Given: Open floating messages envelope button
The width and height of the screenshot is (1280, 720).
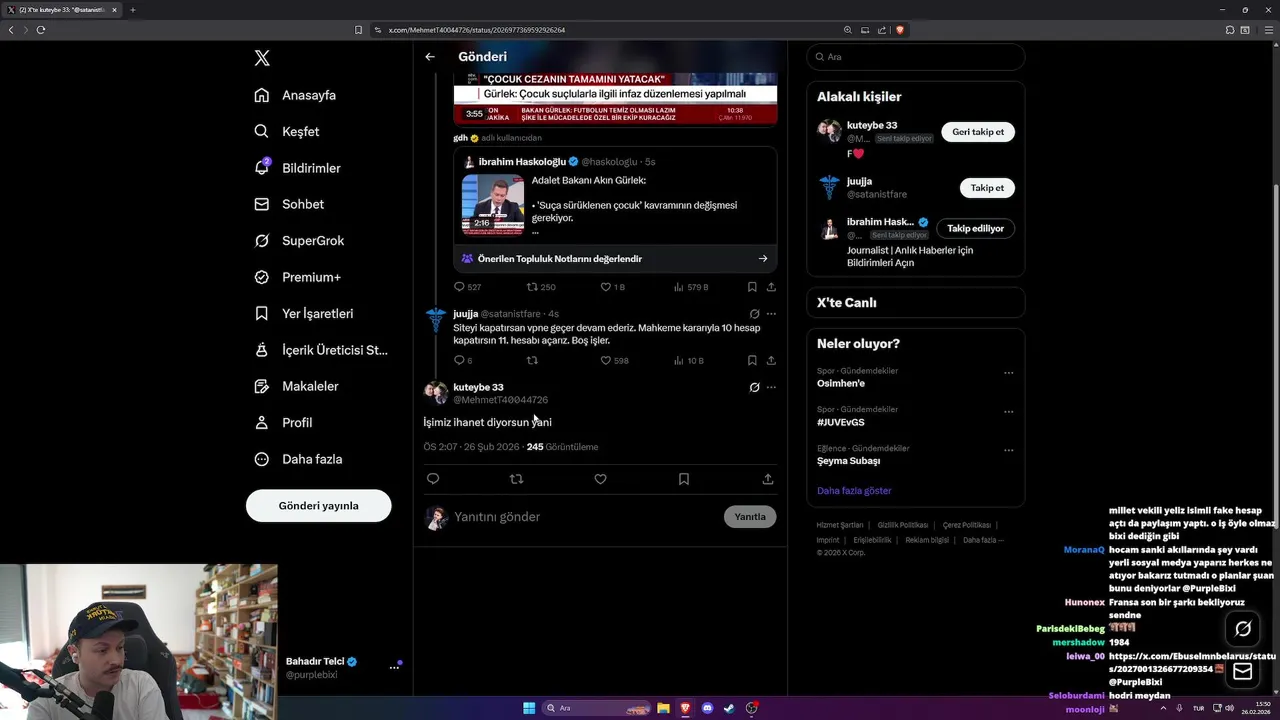Looking at the screenshot, I should click(x=1243, y=672).
